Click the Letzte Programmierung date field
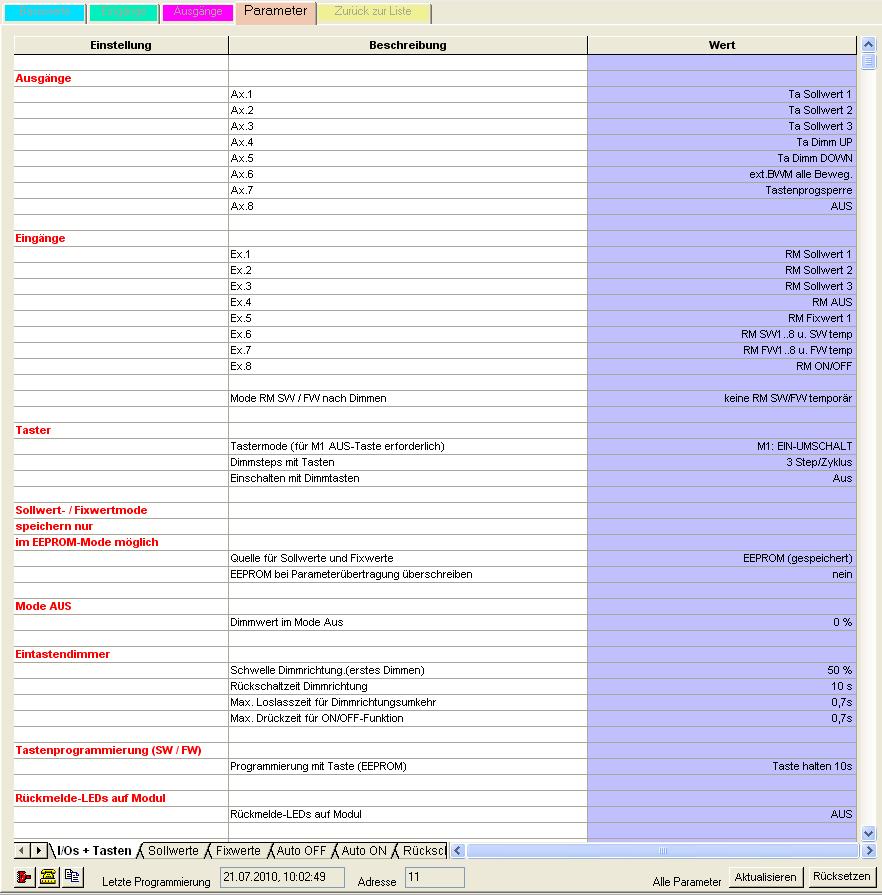The image size is (882, 895). coord(282,877)
